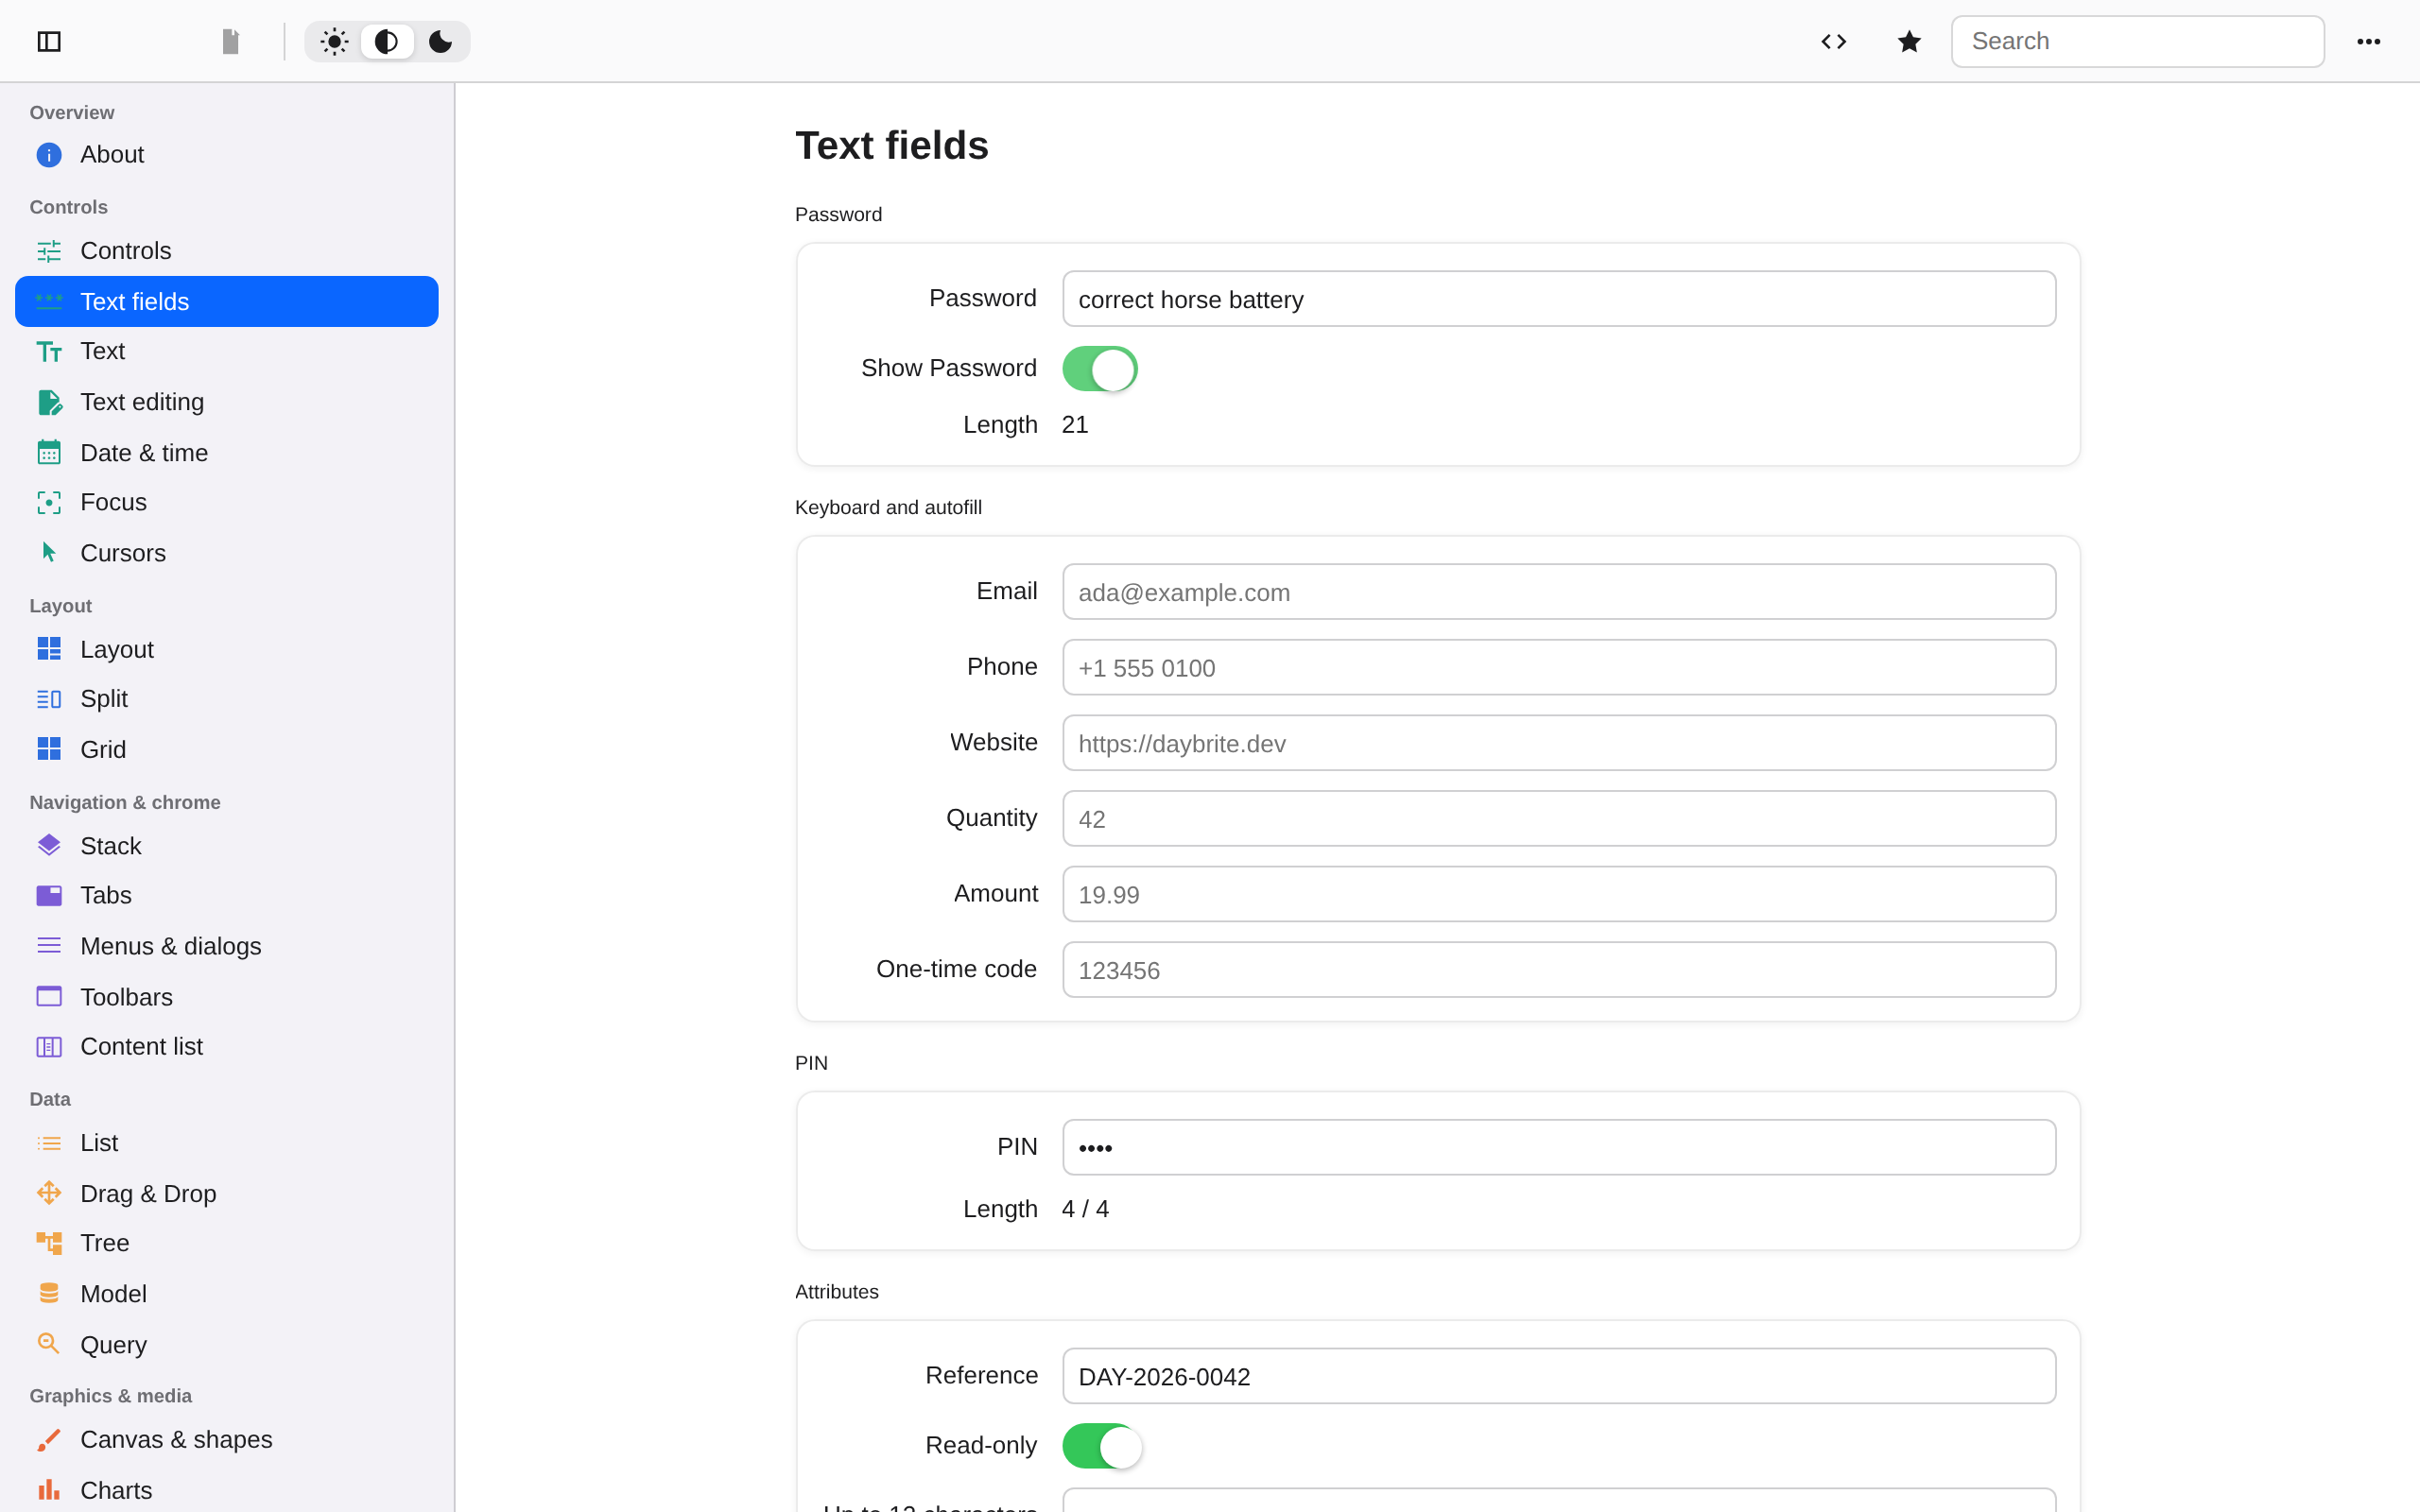Open the List sidebar page
2420x1512 pixels.
pyautogui.click(x=227, y=1142)
